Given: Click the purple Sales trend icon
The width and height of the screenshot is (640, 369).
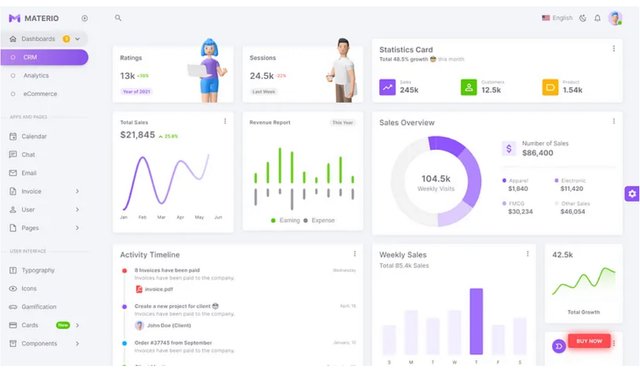Looking at the screenshot, I should (387, 87).
